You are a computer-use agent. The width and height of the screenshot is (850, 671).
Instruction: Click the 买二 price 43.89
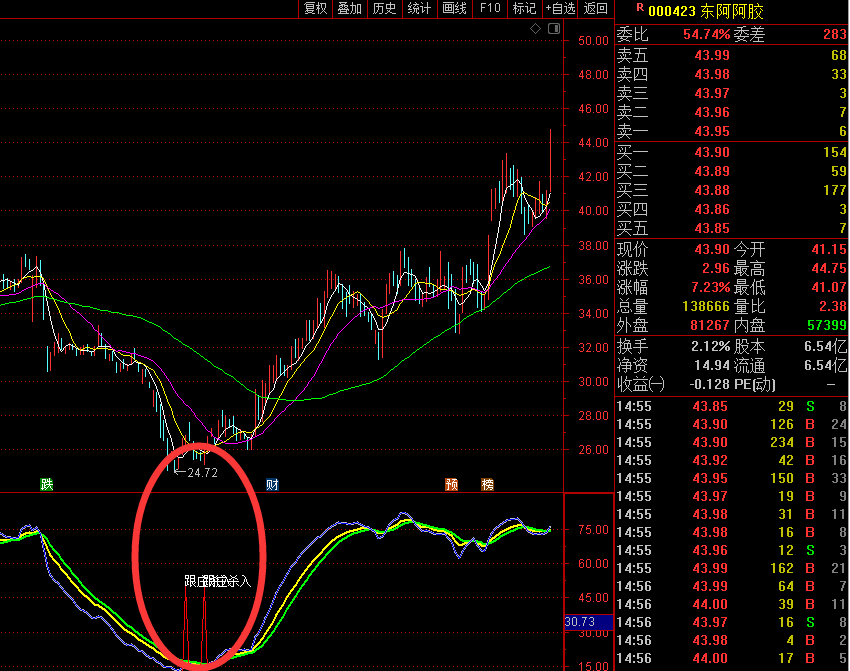click(x=712, y=171)
